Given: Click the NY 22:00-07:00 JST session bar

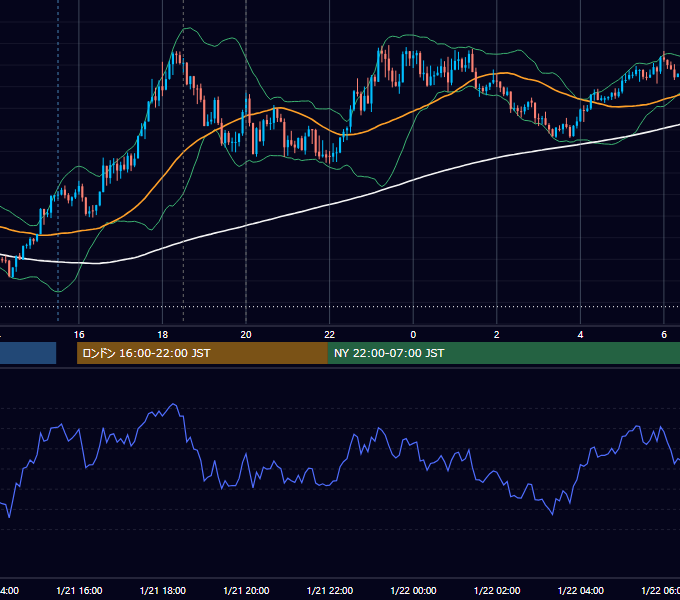Looking at the screenshot, I should tap(503, 353).
